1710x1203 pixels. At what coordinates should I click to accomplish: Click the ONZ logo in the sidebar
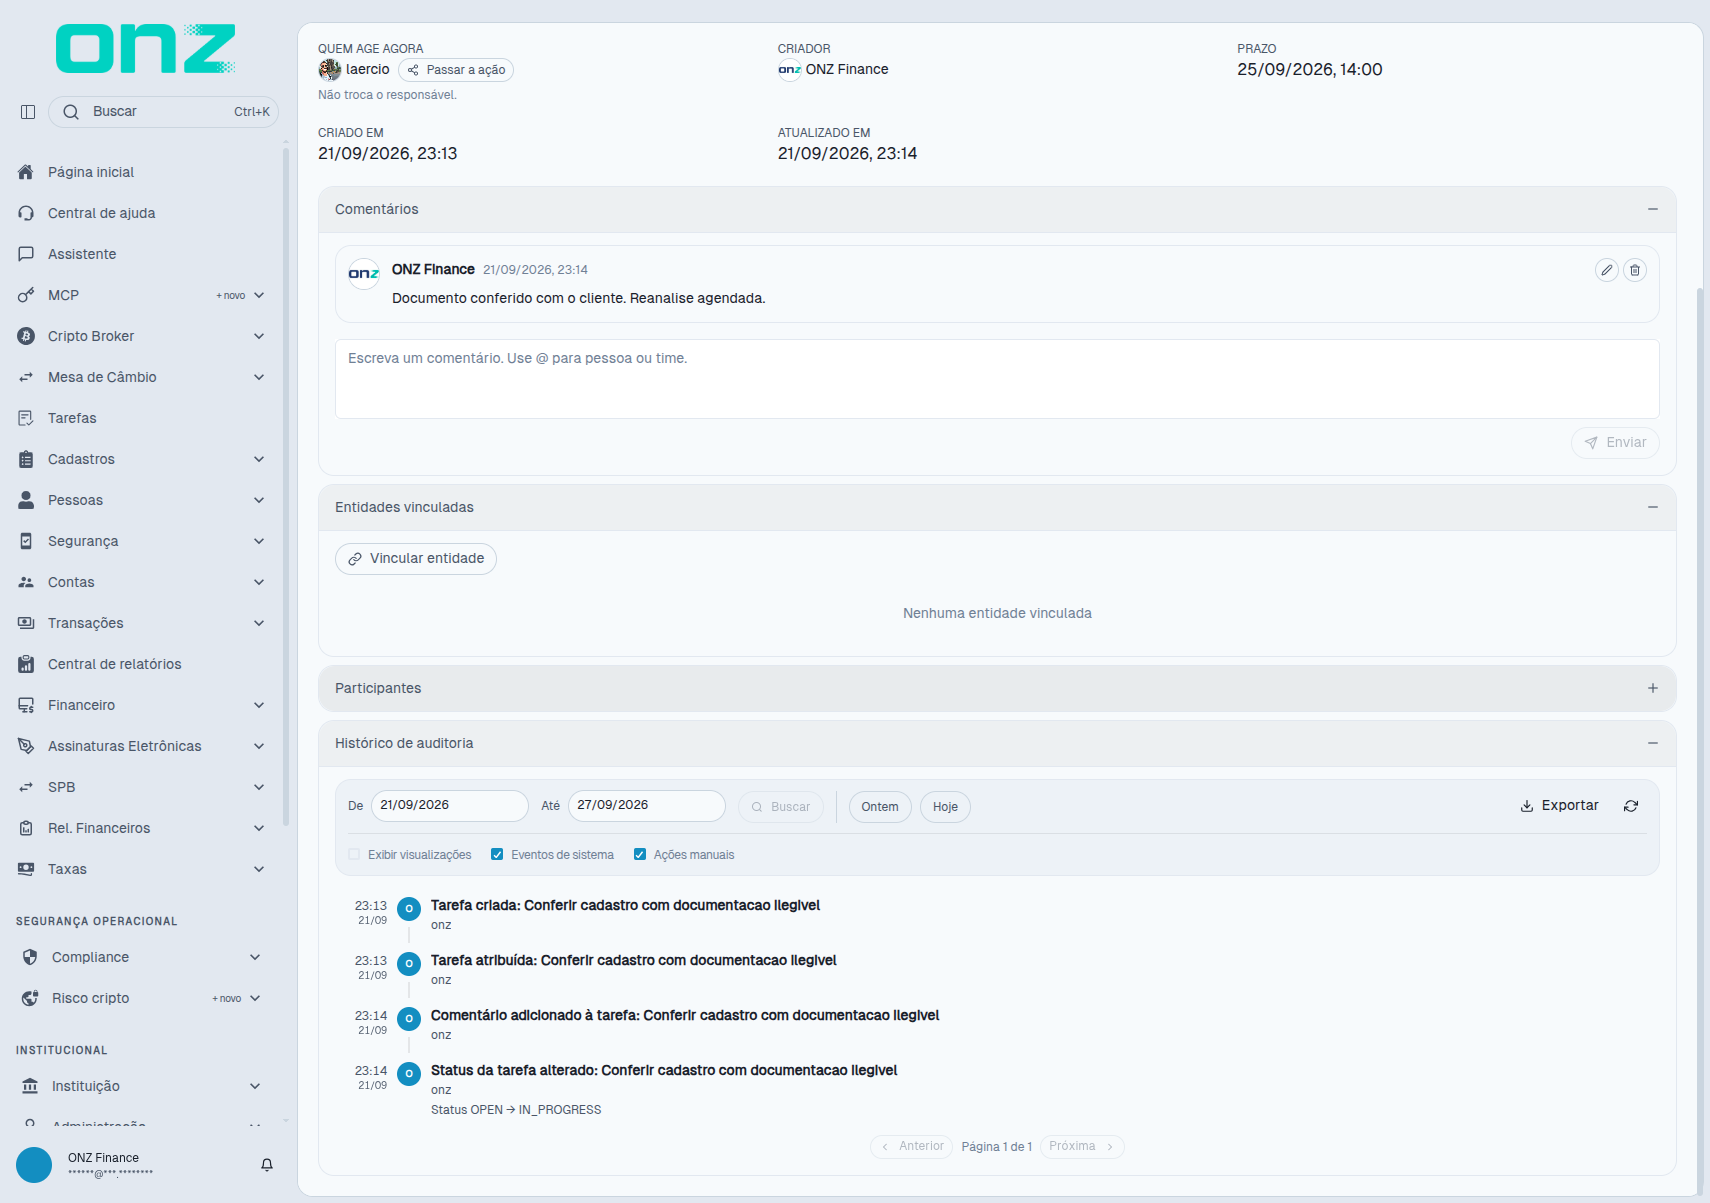[145, 49]
